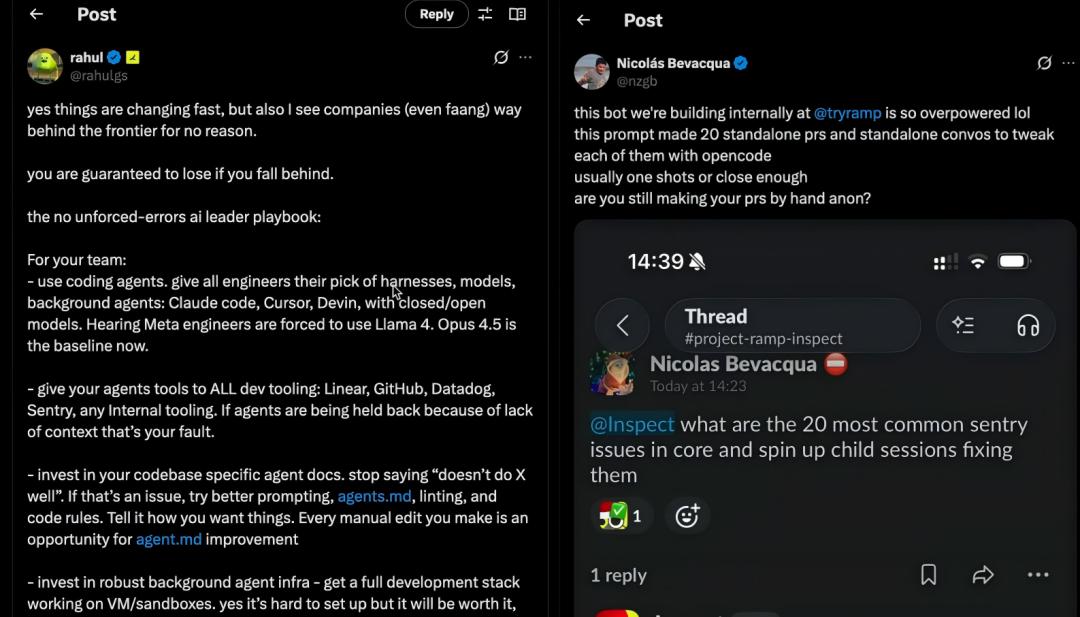Open the agents.md link
The image size is (1080, 617).
tap(374, 496)
